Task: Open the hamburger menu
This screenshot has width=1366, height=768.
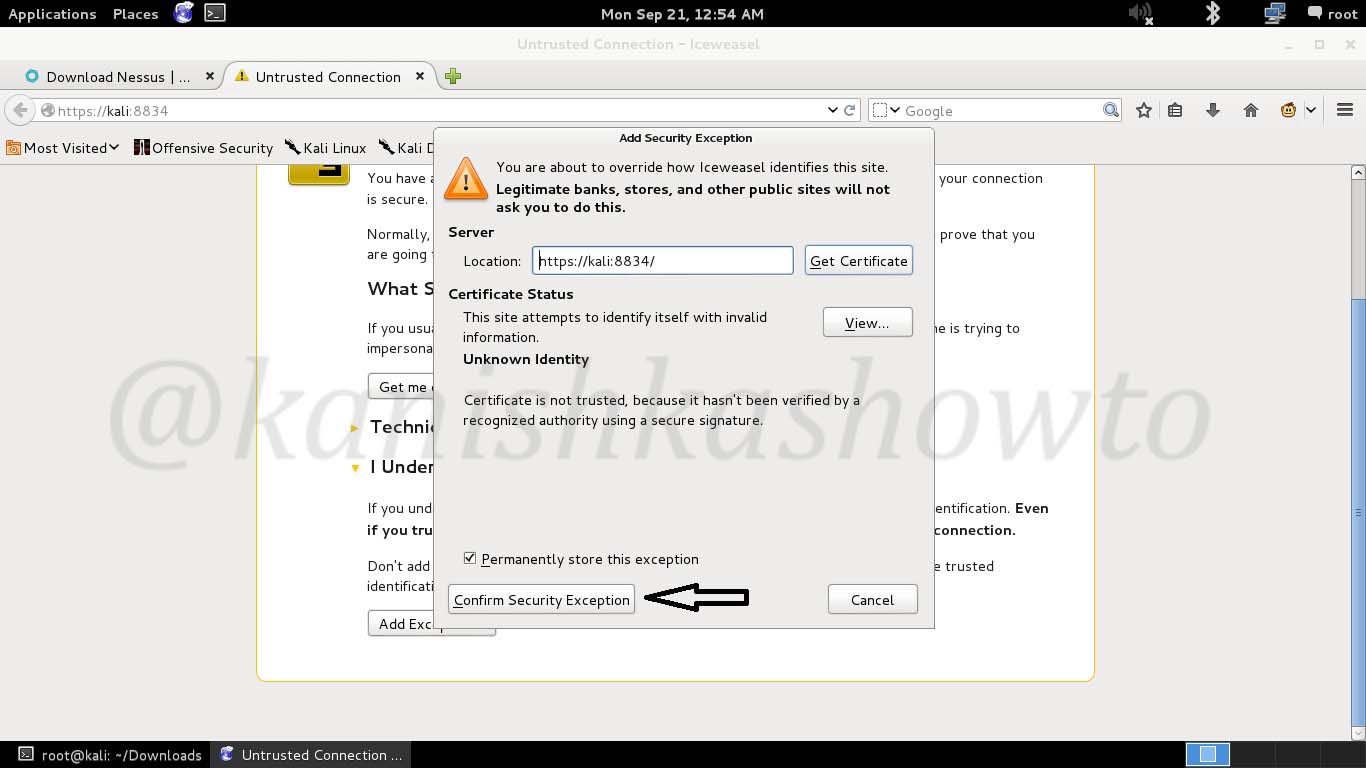Action: pyautogui.click(x=1345, y=111)
